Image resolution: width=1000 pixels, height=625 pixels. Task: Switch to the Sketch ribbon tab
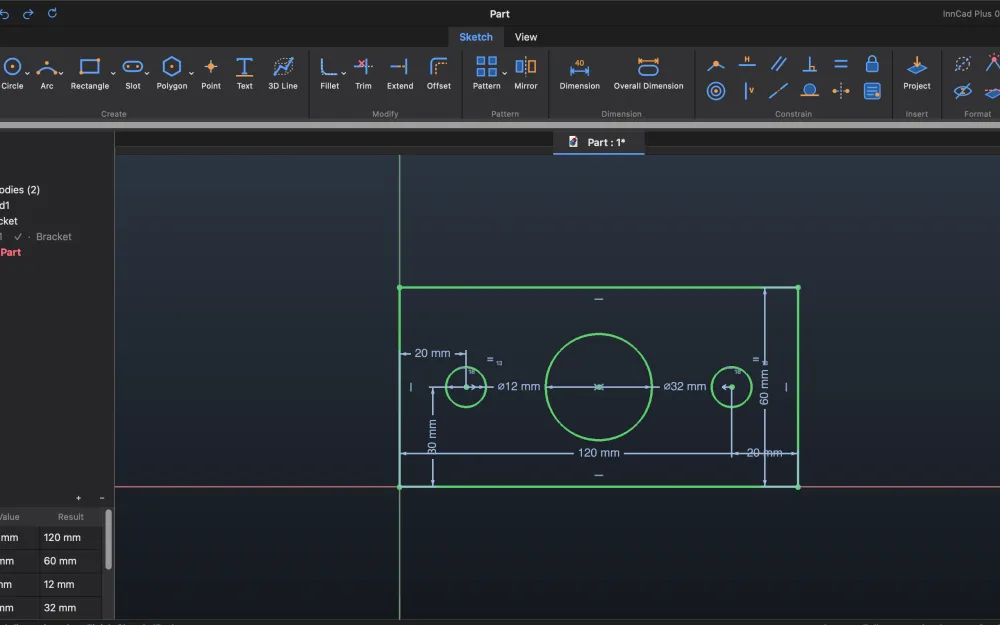[x=476, y=37]
